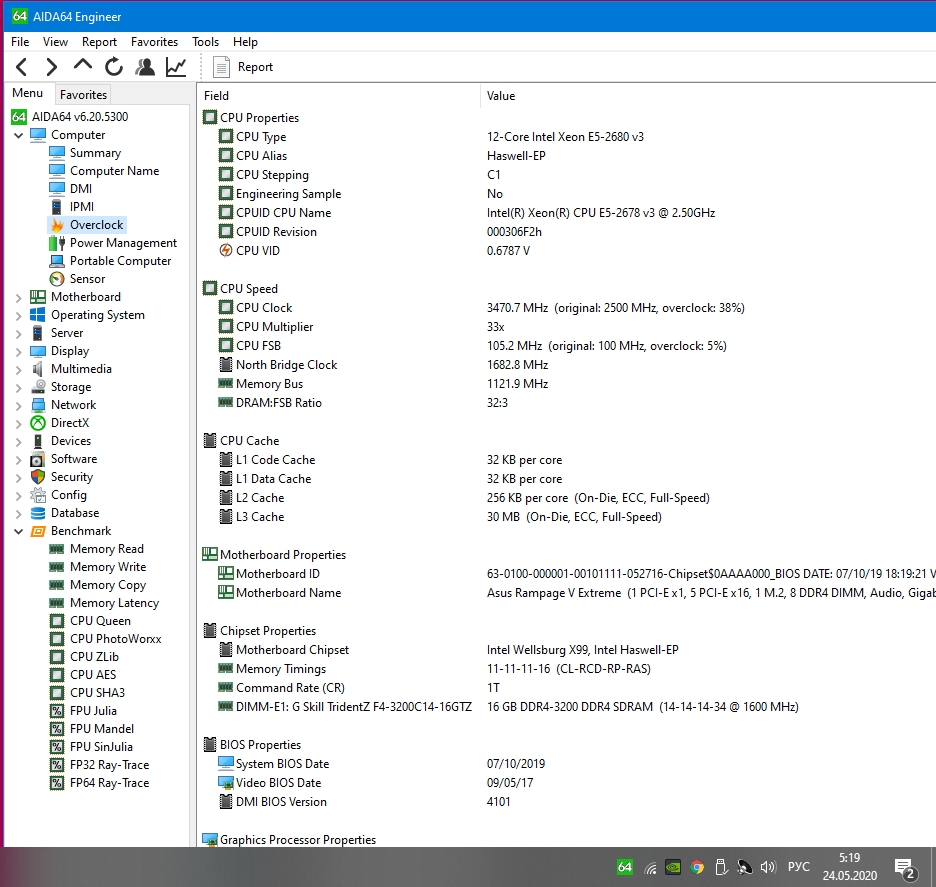Expand the Server tree node
The image size is (936, 887).
[19, 333]
